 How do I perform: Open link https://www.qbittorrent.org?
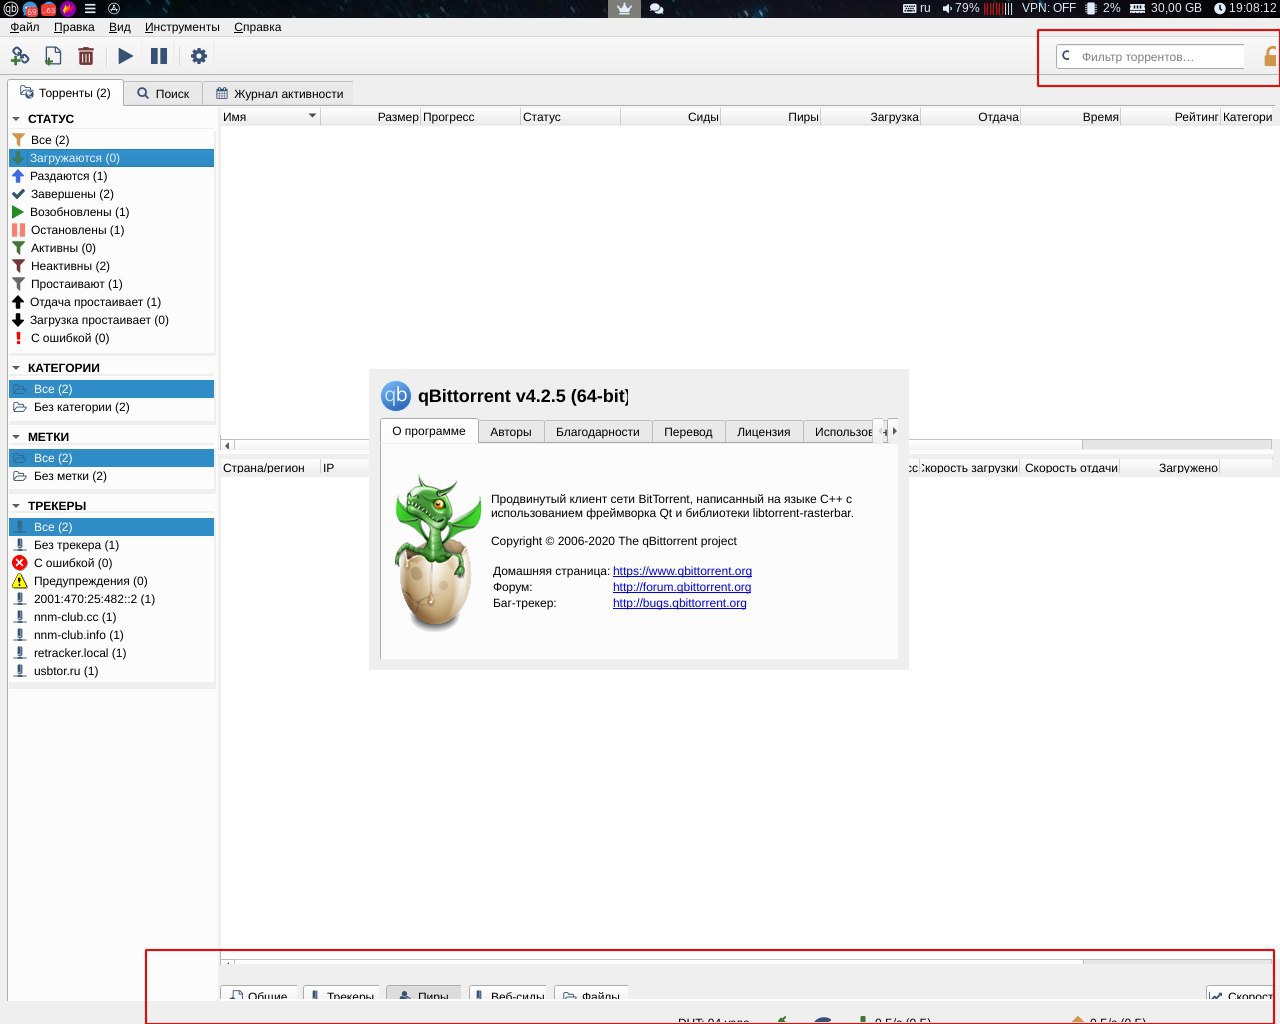click(x=682, y=571)
